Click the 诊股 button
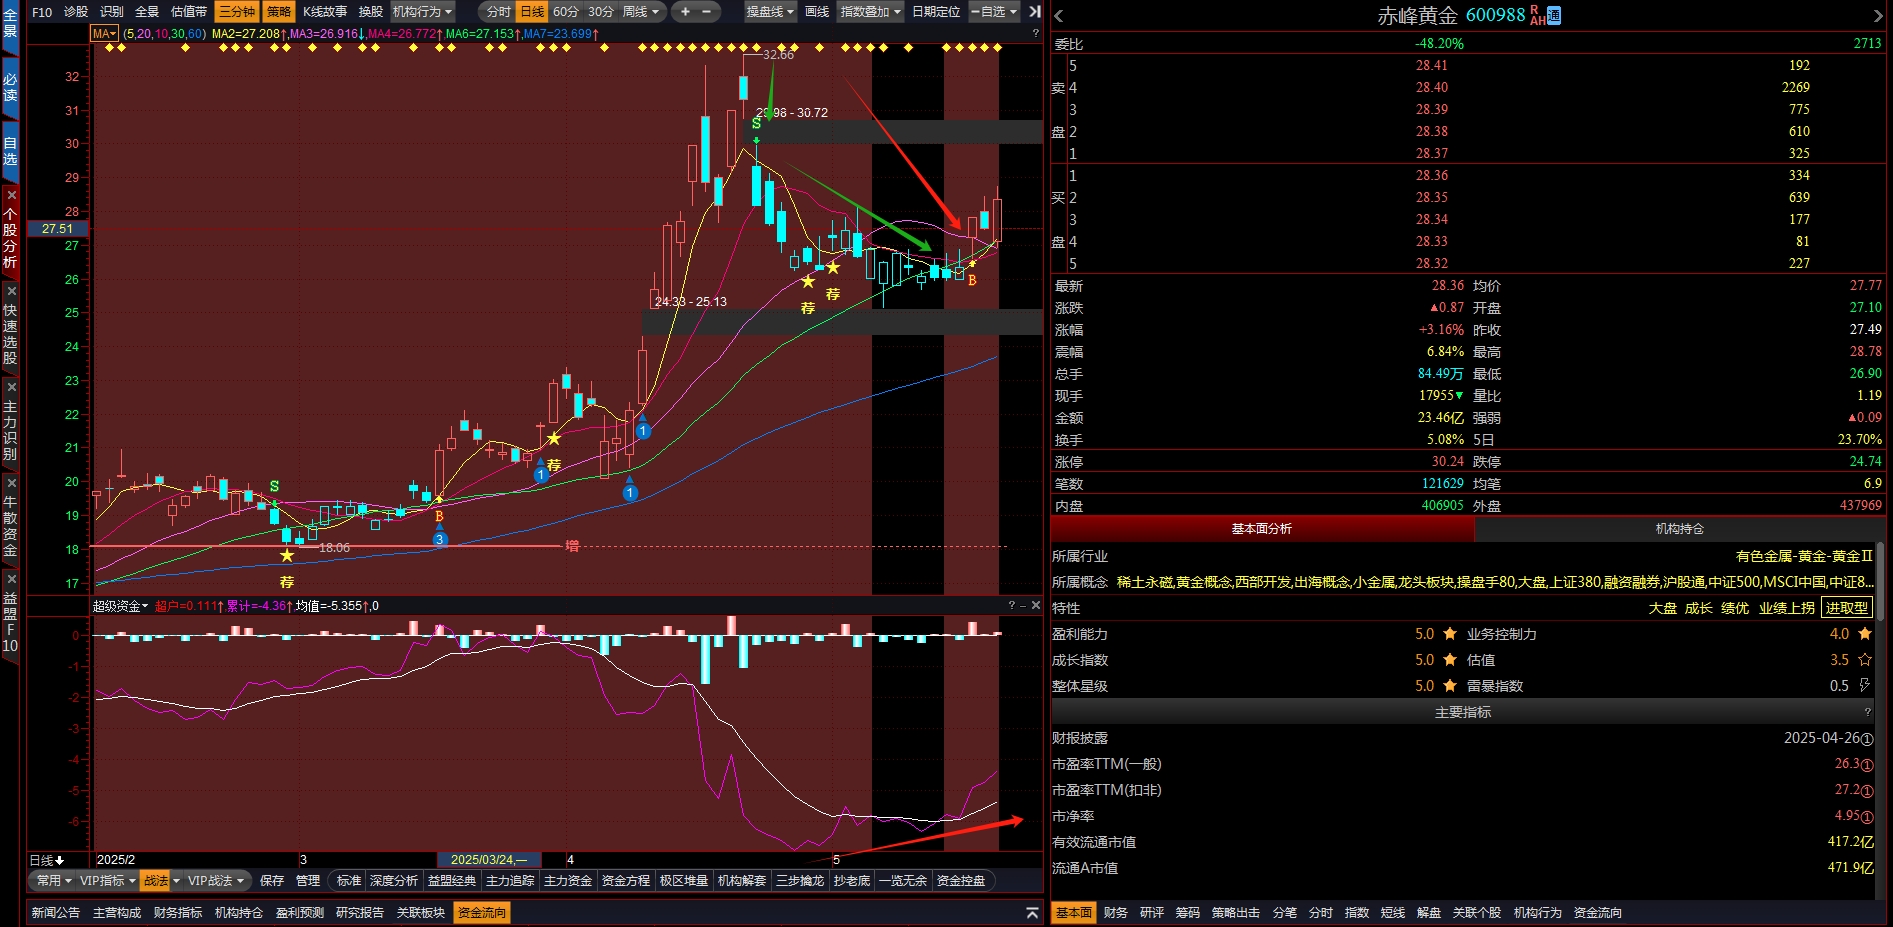1893x927 pixels. [76, 12]
